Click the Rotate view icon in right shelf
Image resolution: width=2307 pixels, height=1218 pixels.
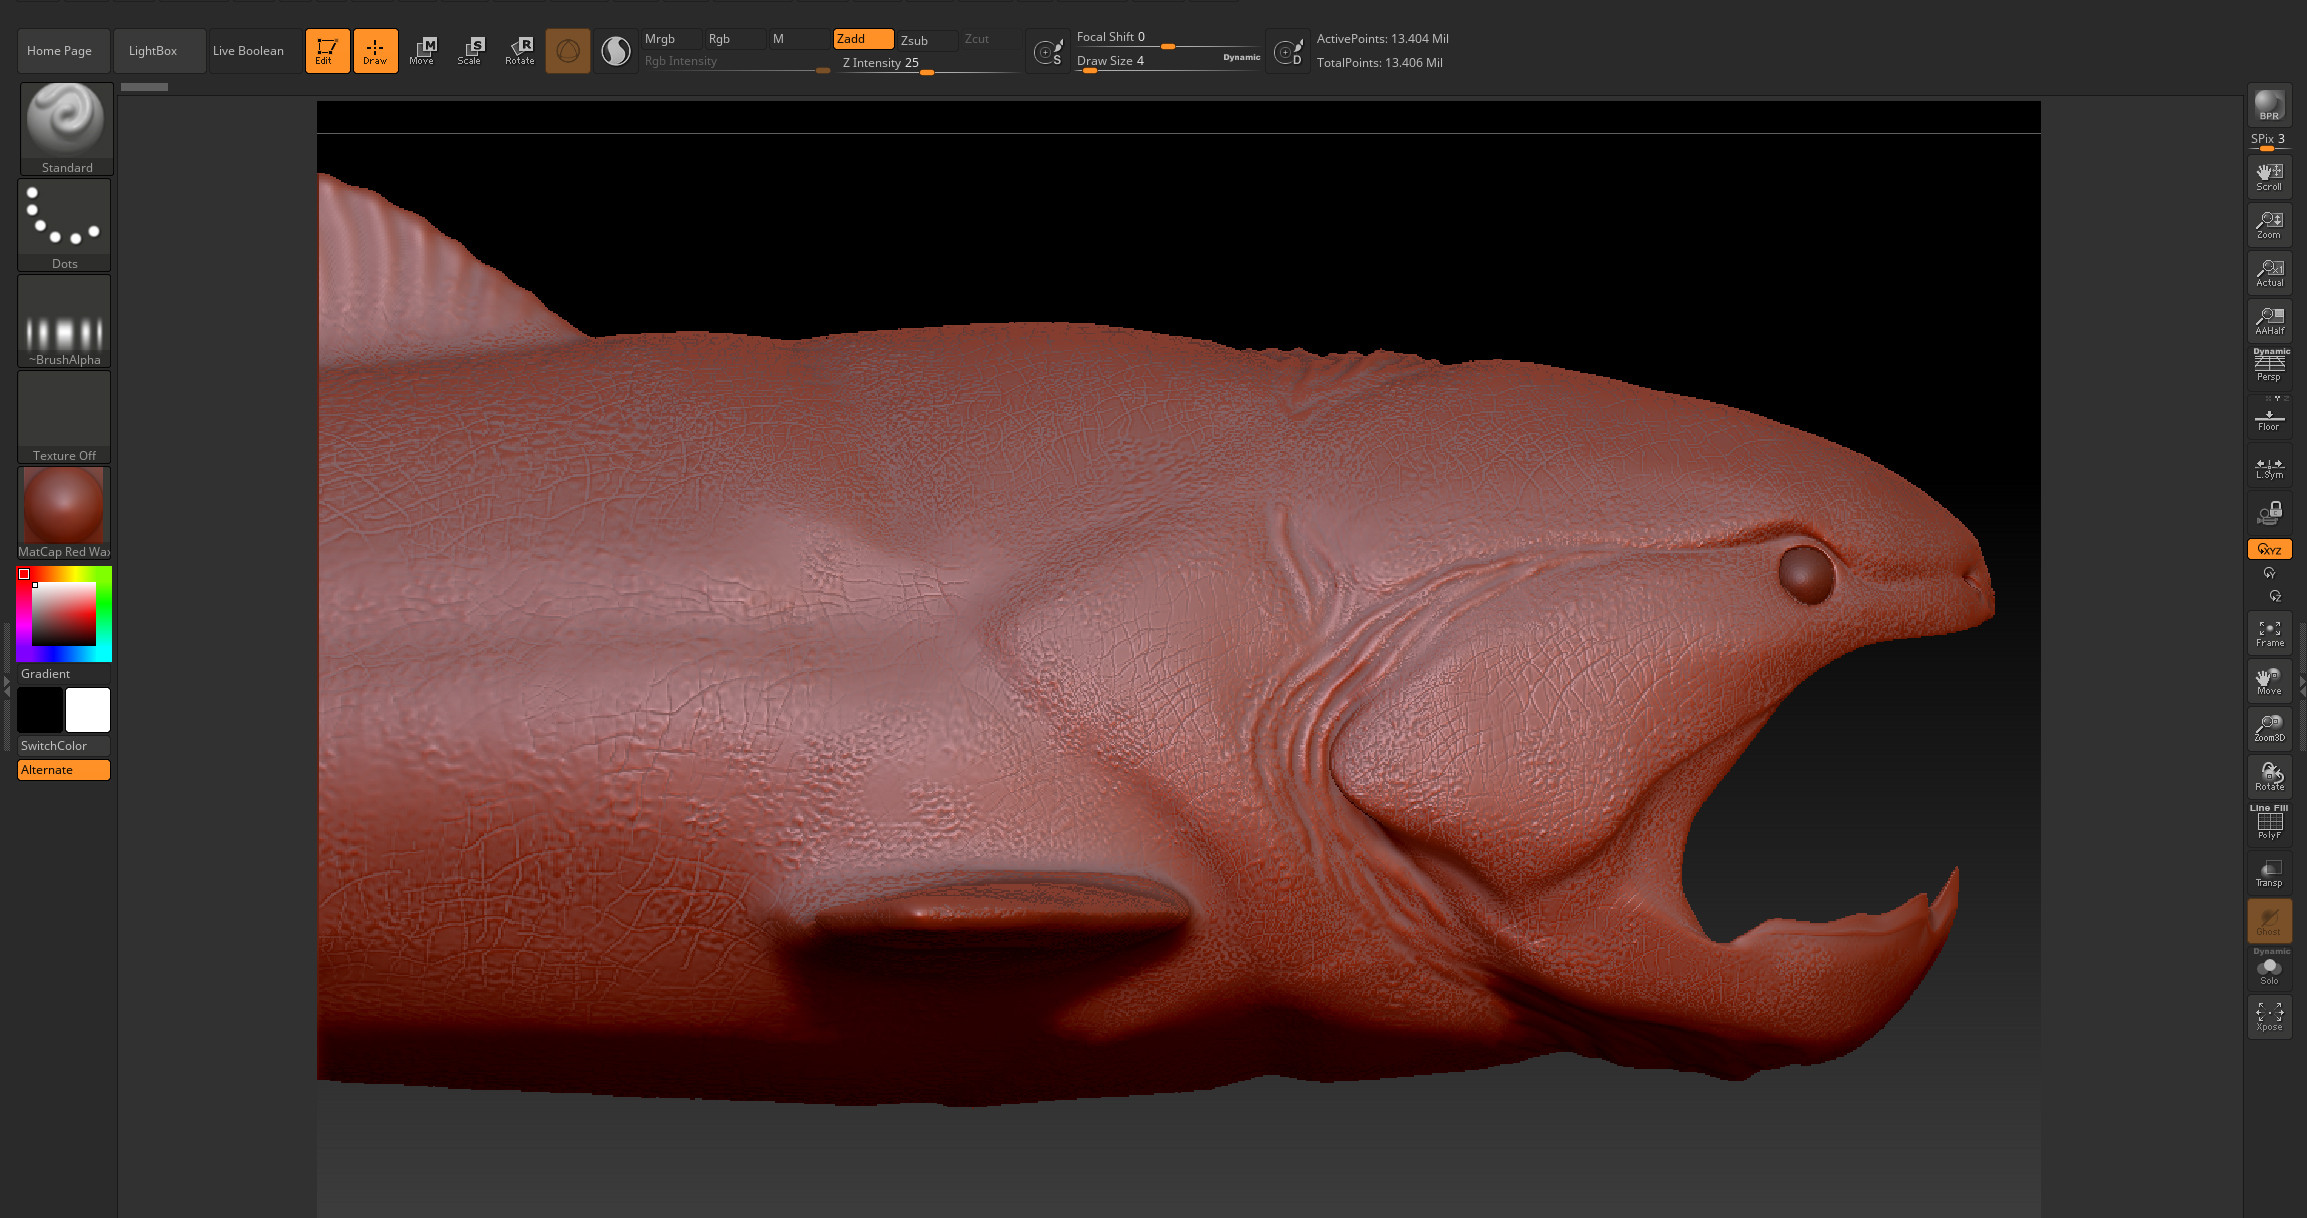(2269, 776)
